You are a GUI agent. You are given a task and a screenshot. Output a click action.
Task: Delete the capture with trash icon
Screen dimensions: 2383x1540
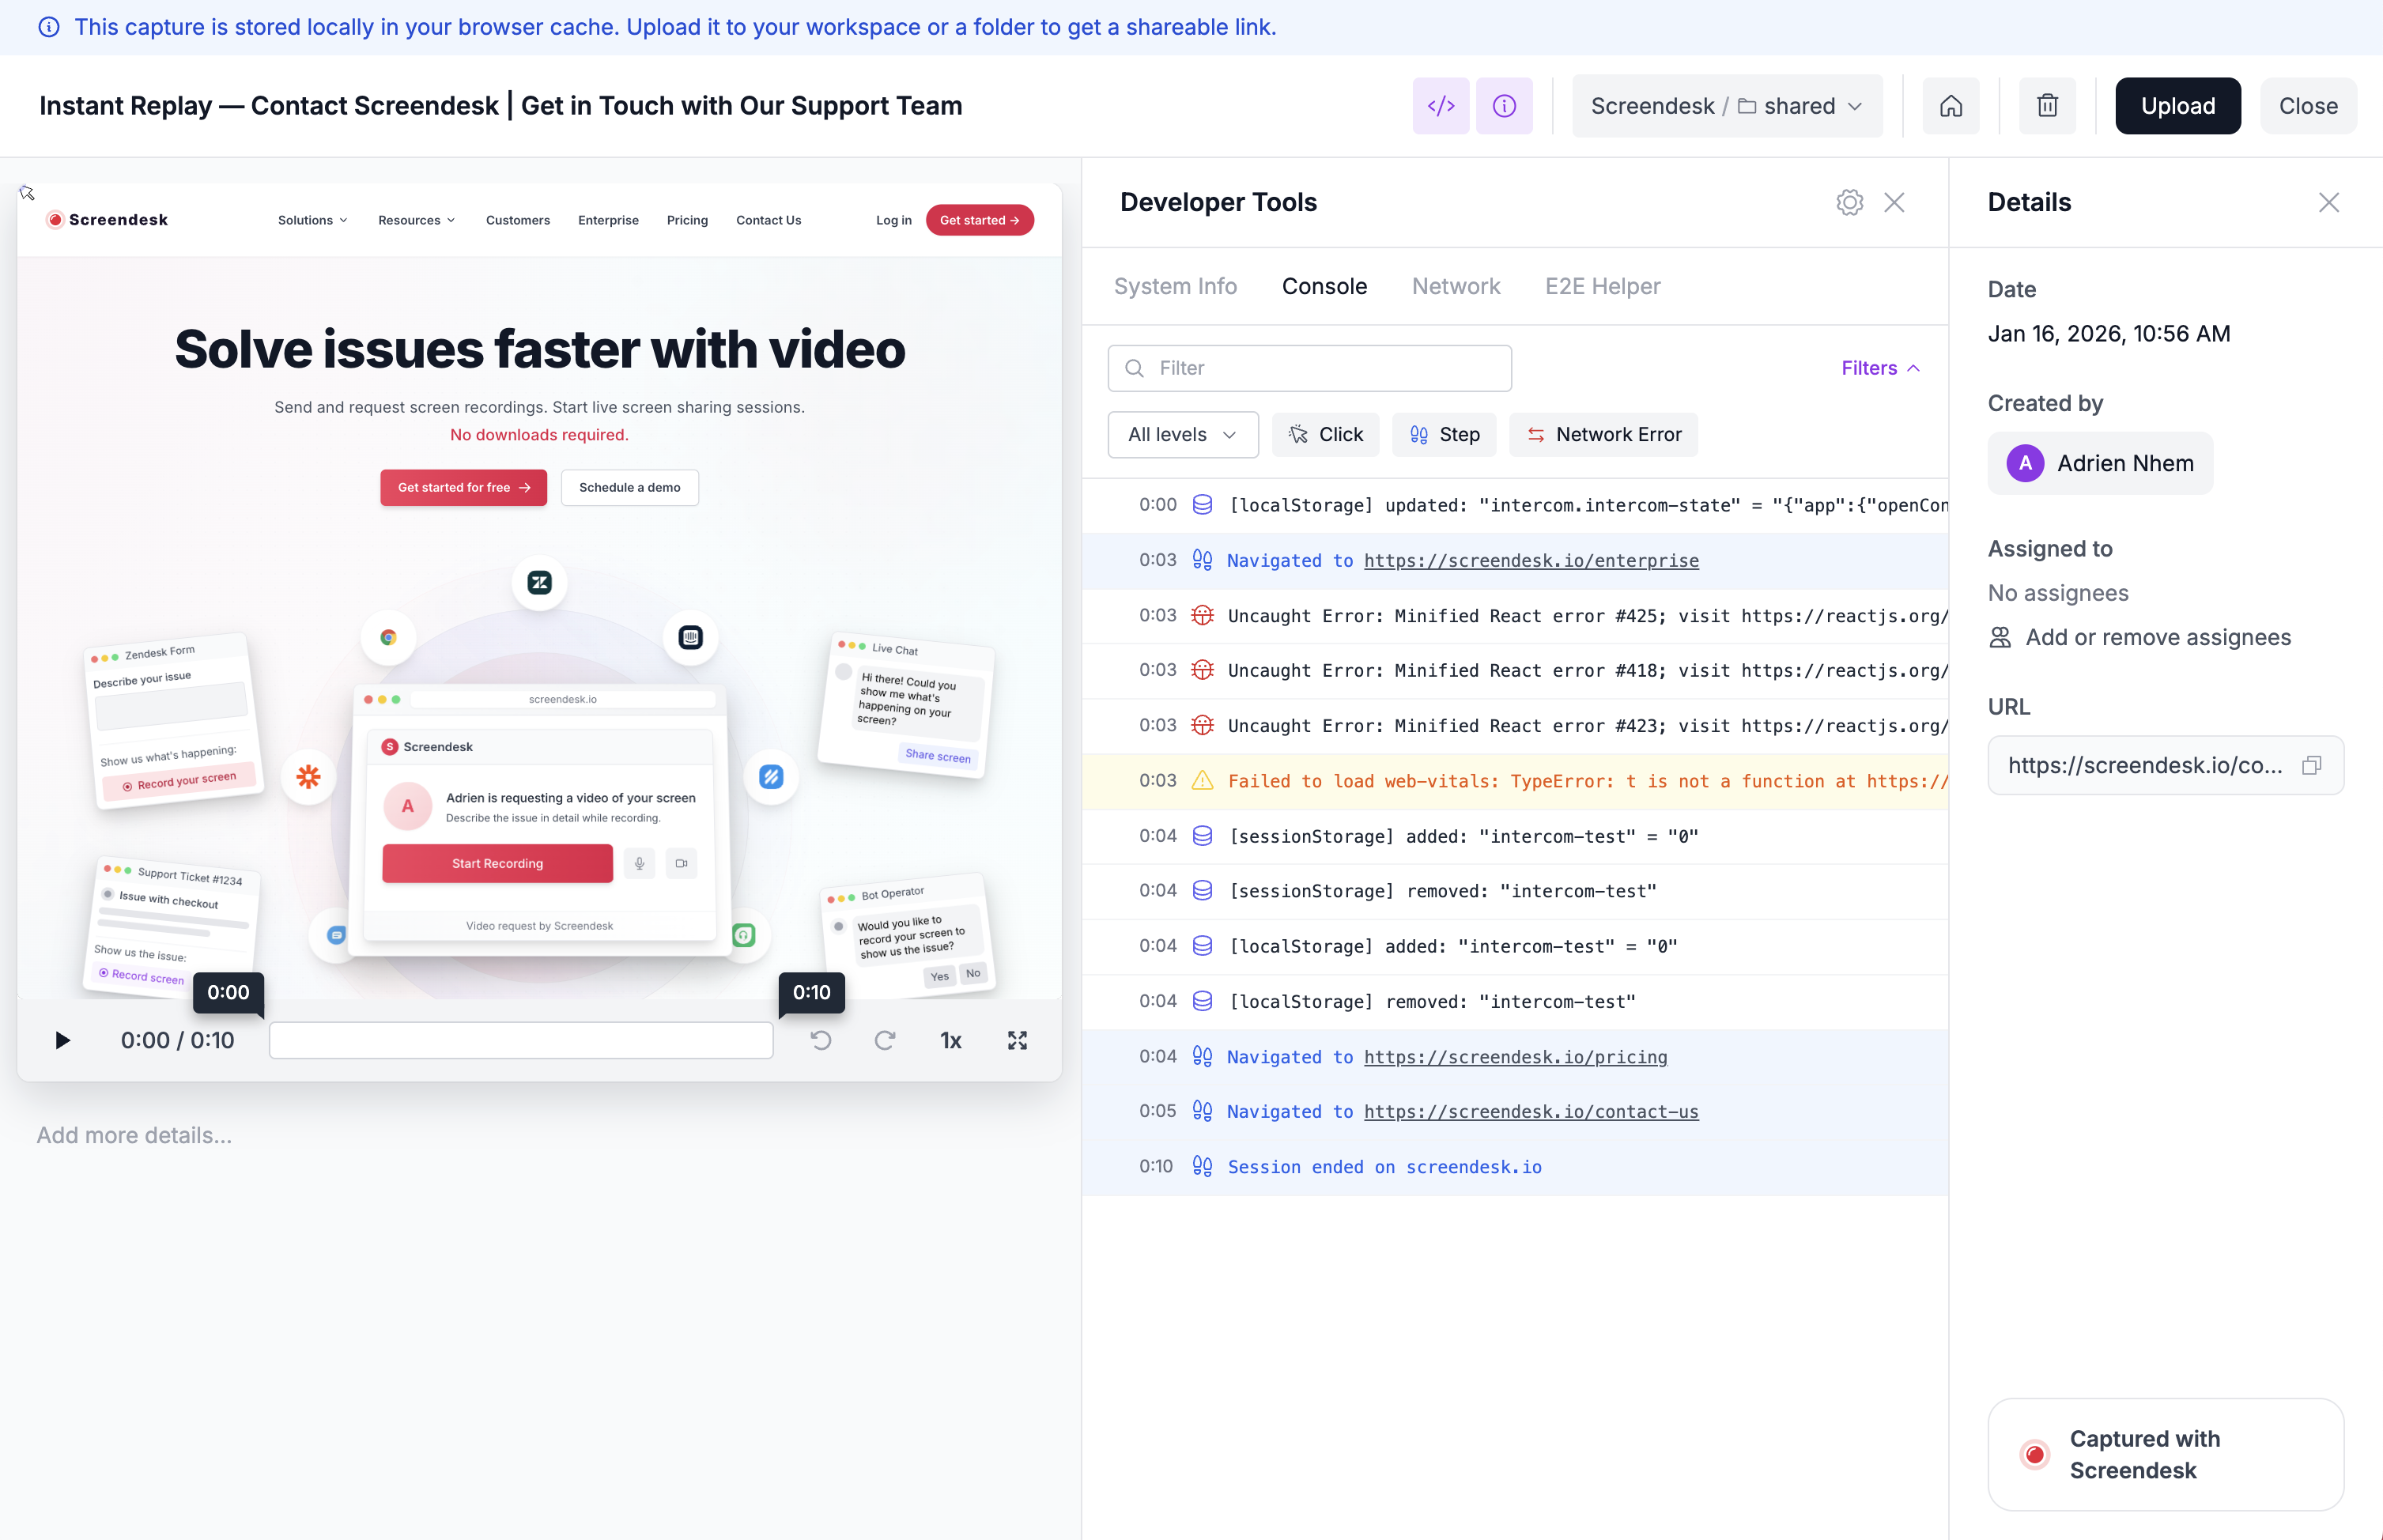tap(2047, 106)
